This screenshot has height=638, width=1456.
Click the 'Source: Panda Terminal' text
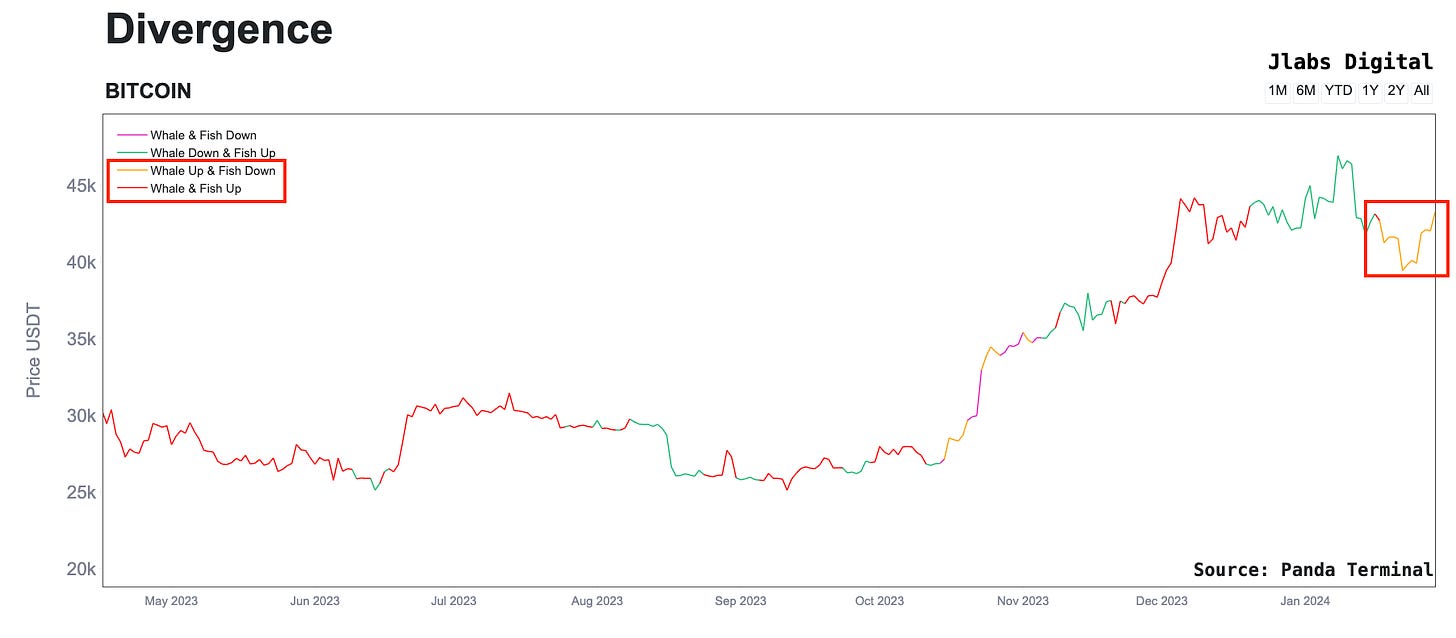pyautogui.click(x=1313, y=569)
